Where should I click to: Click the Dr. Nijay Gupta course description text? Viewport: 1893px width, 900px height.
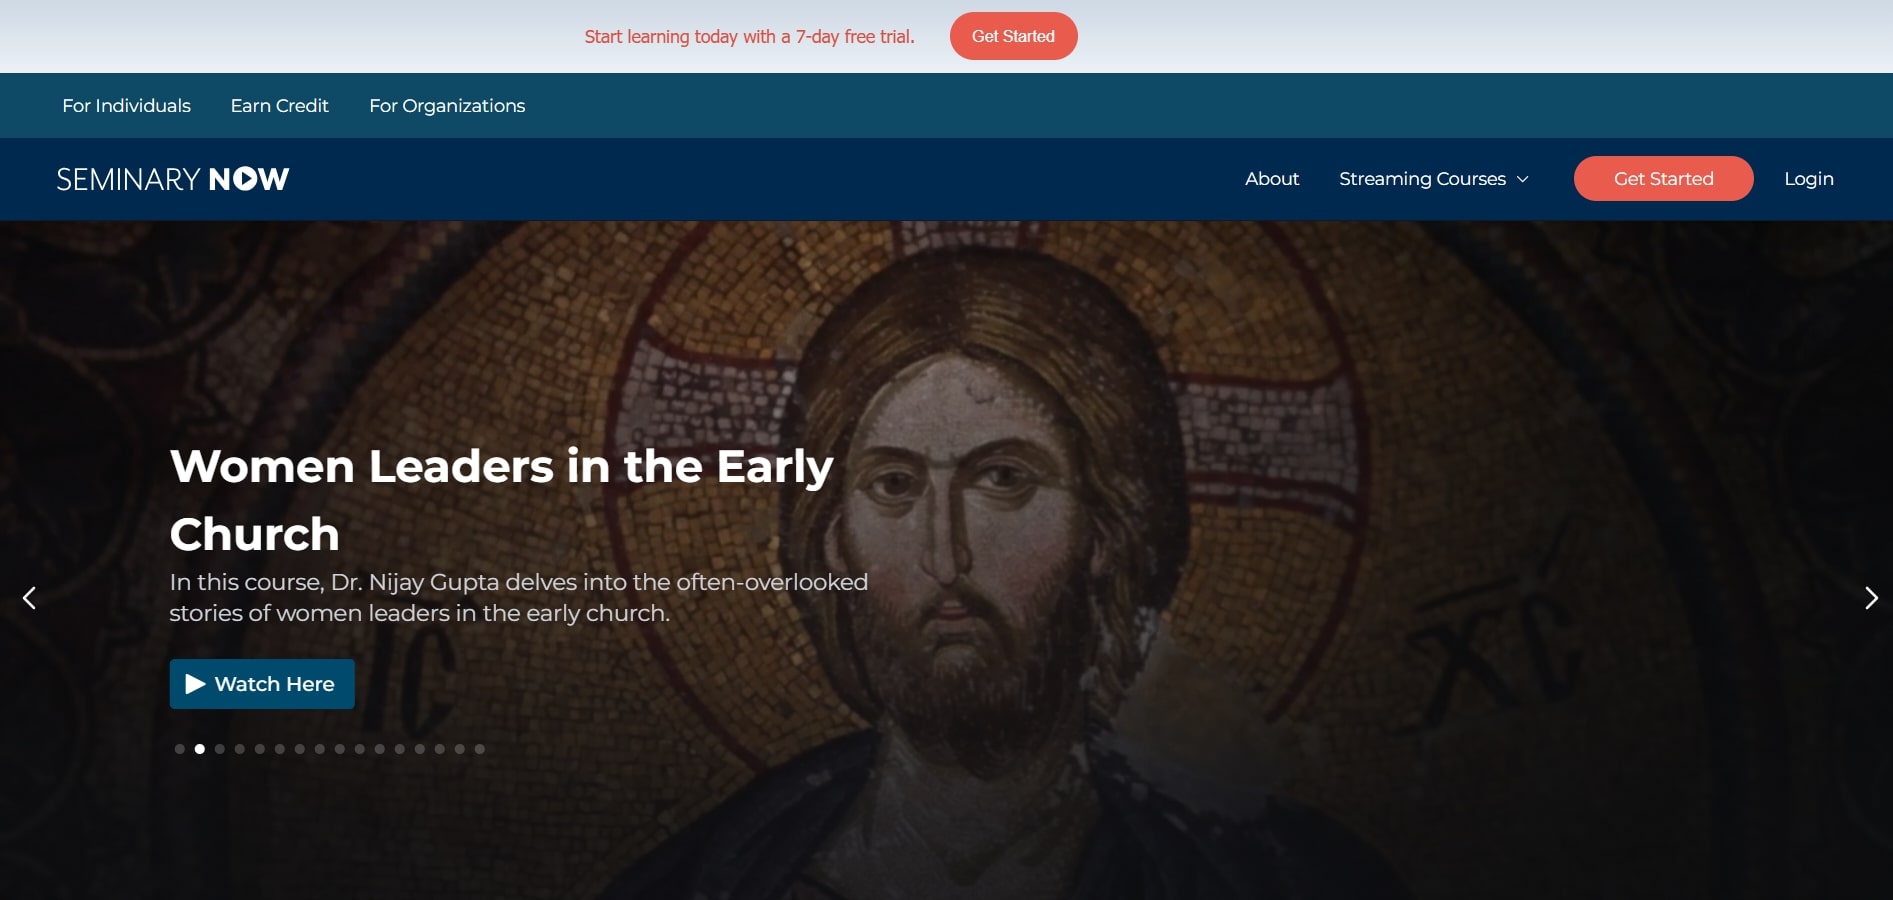[519, 597]
